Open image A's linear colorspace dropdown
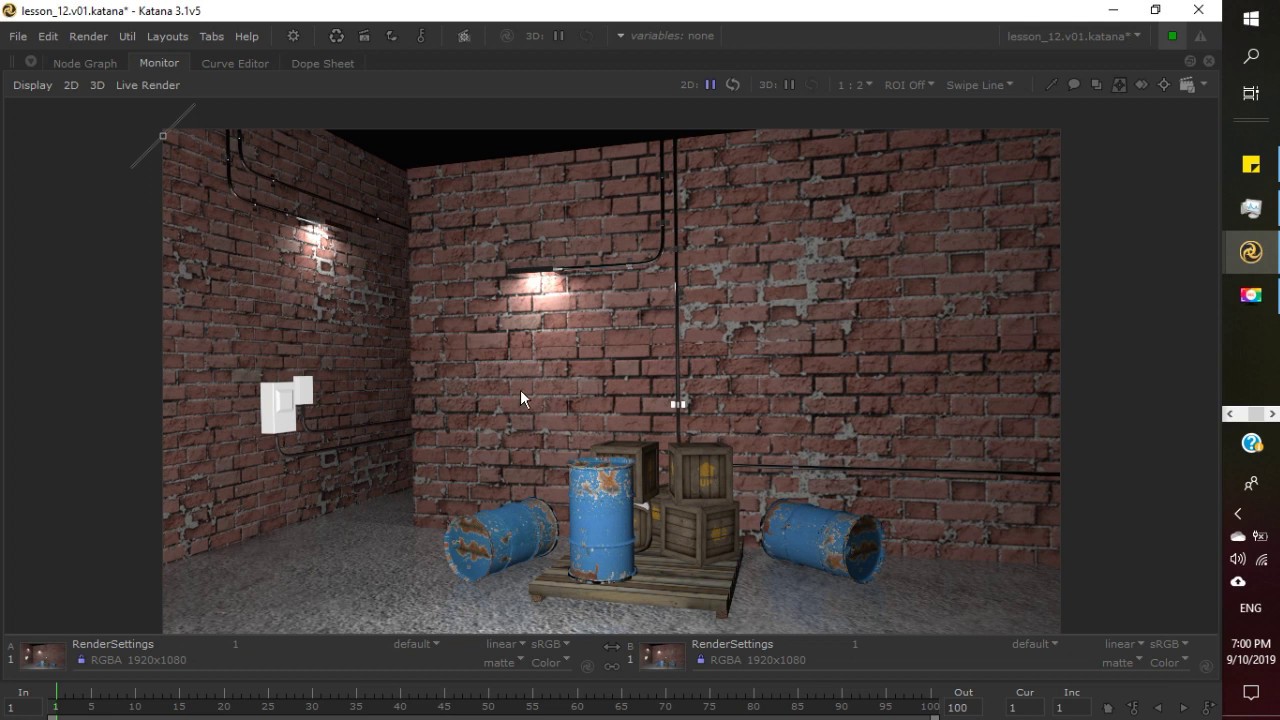1280x720 pixels. (x=505, y=644)
